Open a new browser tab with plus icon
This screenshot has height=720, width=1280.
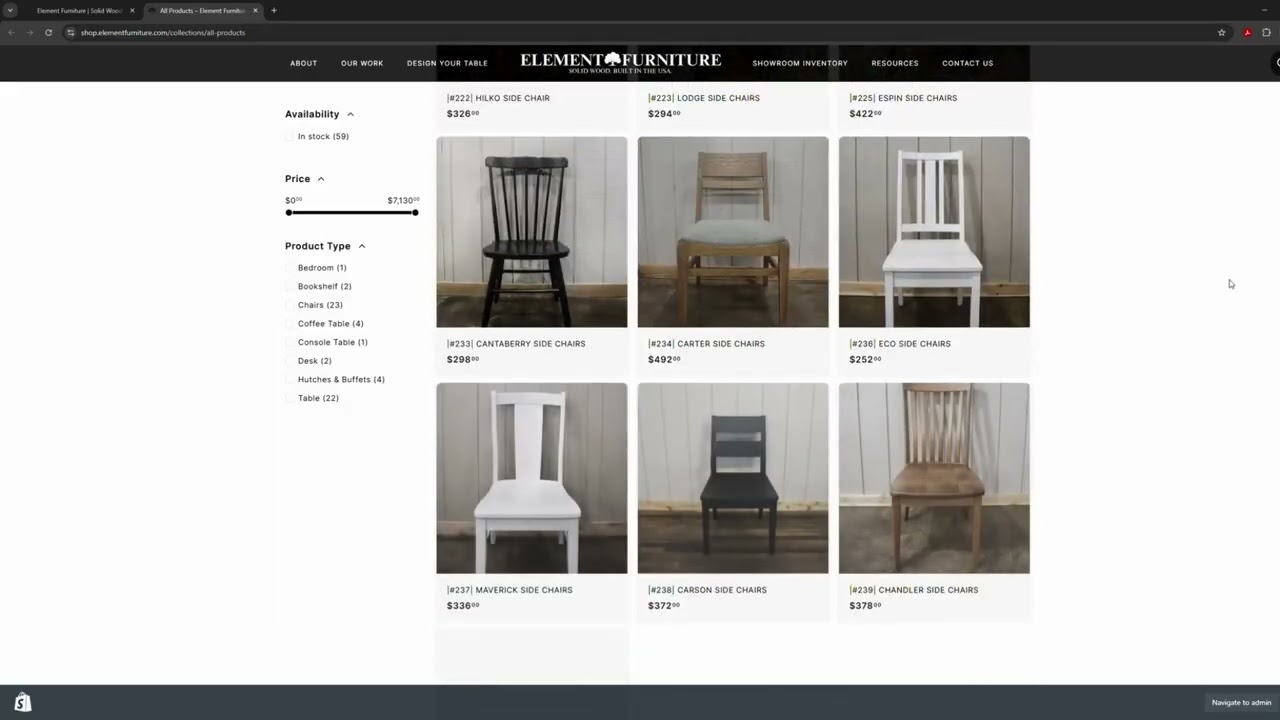pos(273,10)
